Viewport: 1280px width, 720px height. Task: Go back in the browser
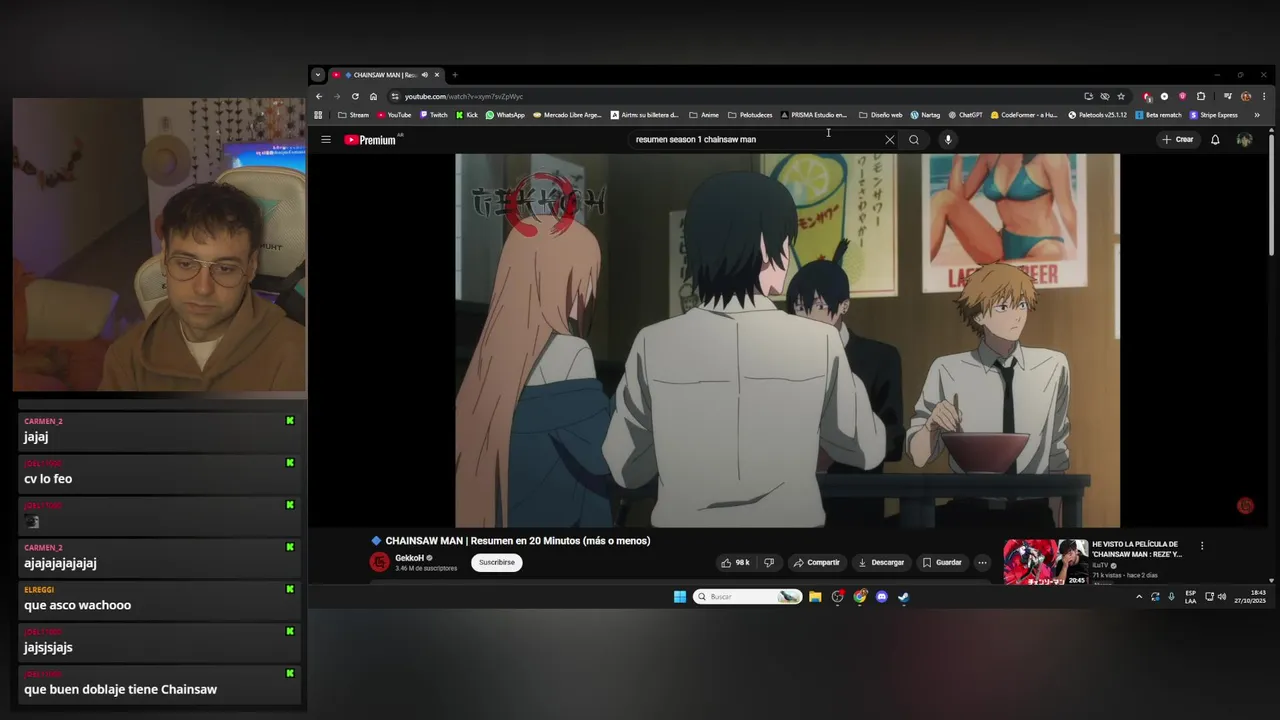pyautogui.click(x=319, y=97)
